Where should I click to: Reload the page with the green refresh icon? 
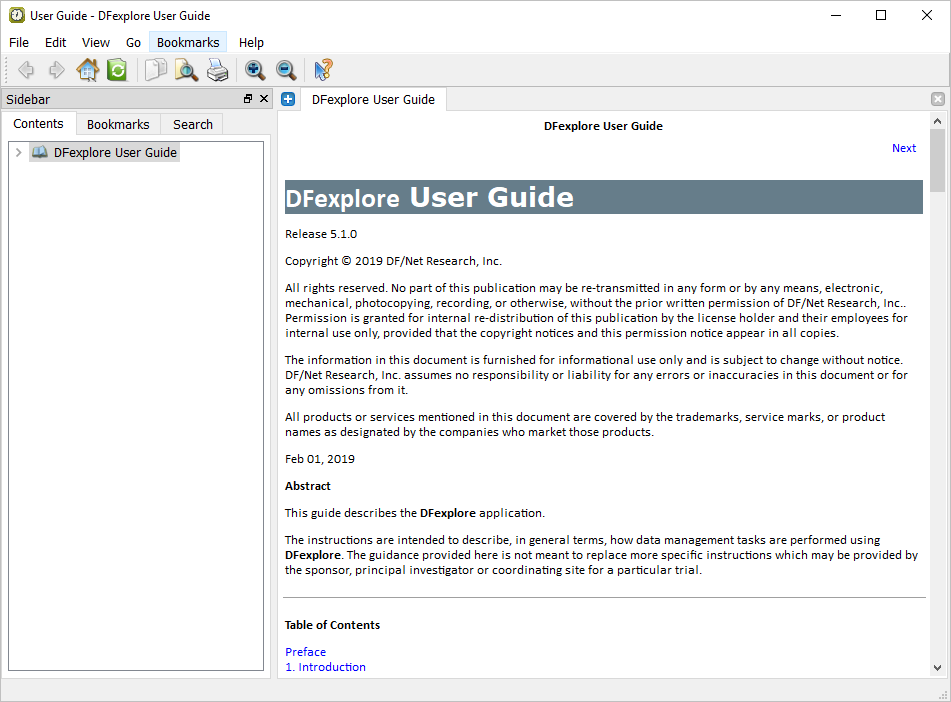point(117,70)
